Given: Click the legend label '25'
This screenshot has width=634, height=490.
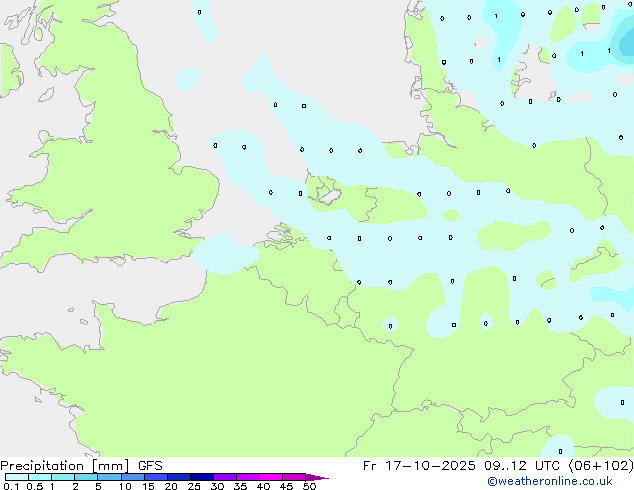Looking at the screenshot, I should (194, 486).
